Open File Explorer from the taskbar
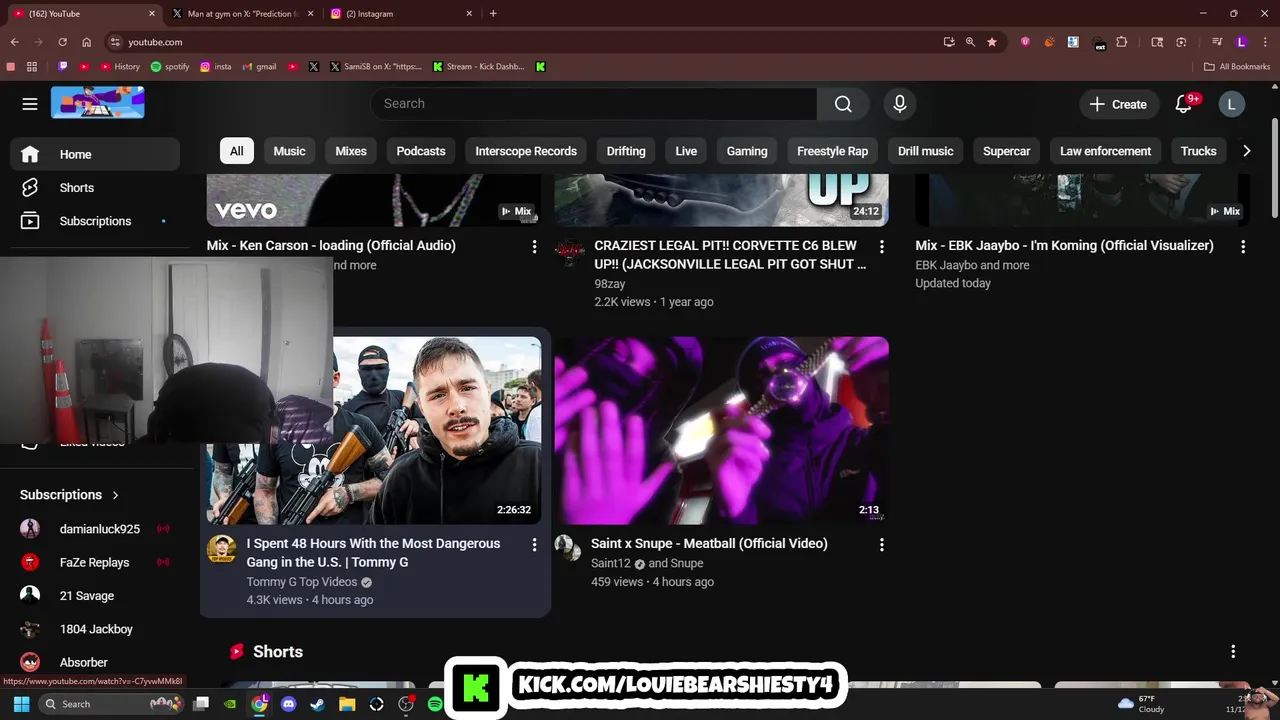Image resolution: width=1280 pixels, height=720 pixels. [347, 704]
